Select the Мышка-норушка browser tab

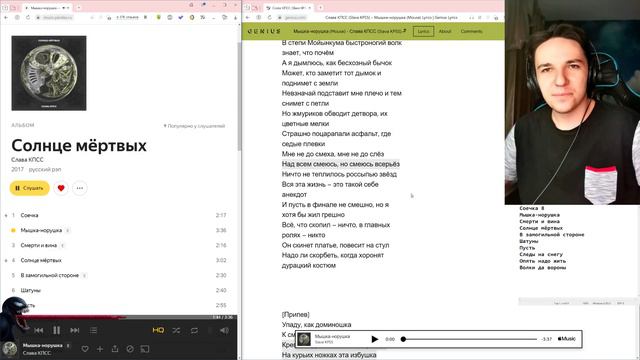click(x=47, y=8)
